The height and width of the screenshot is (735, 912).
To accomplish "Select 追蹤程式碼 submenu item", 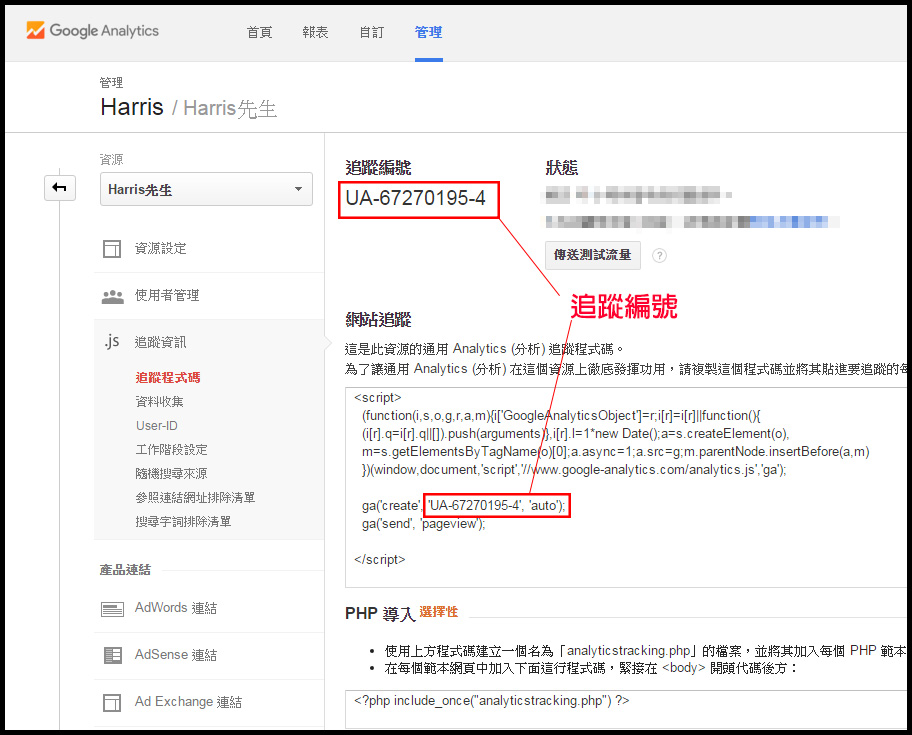I will coord(168,378).
